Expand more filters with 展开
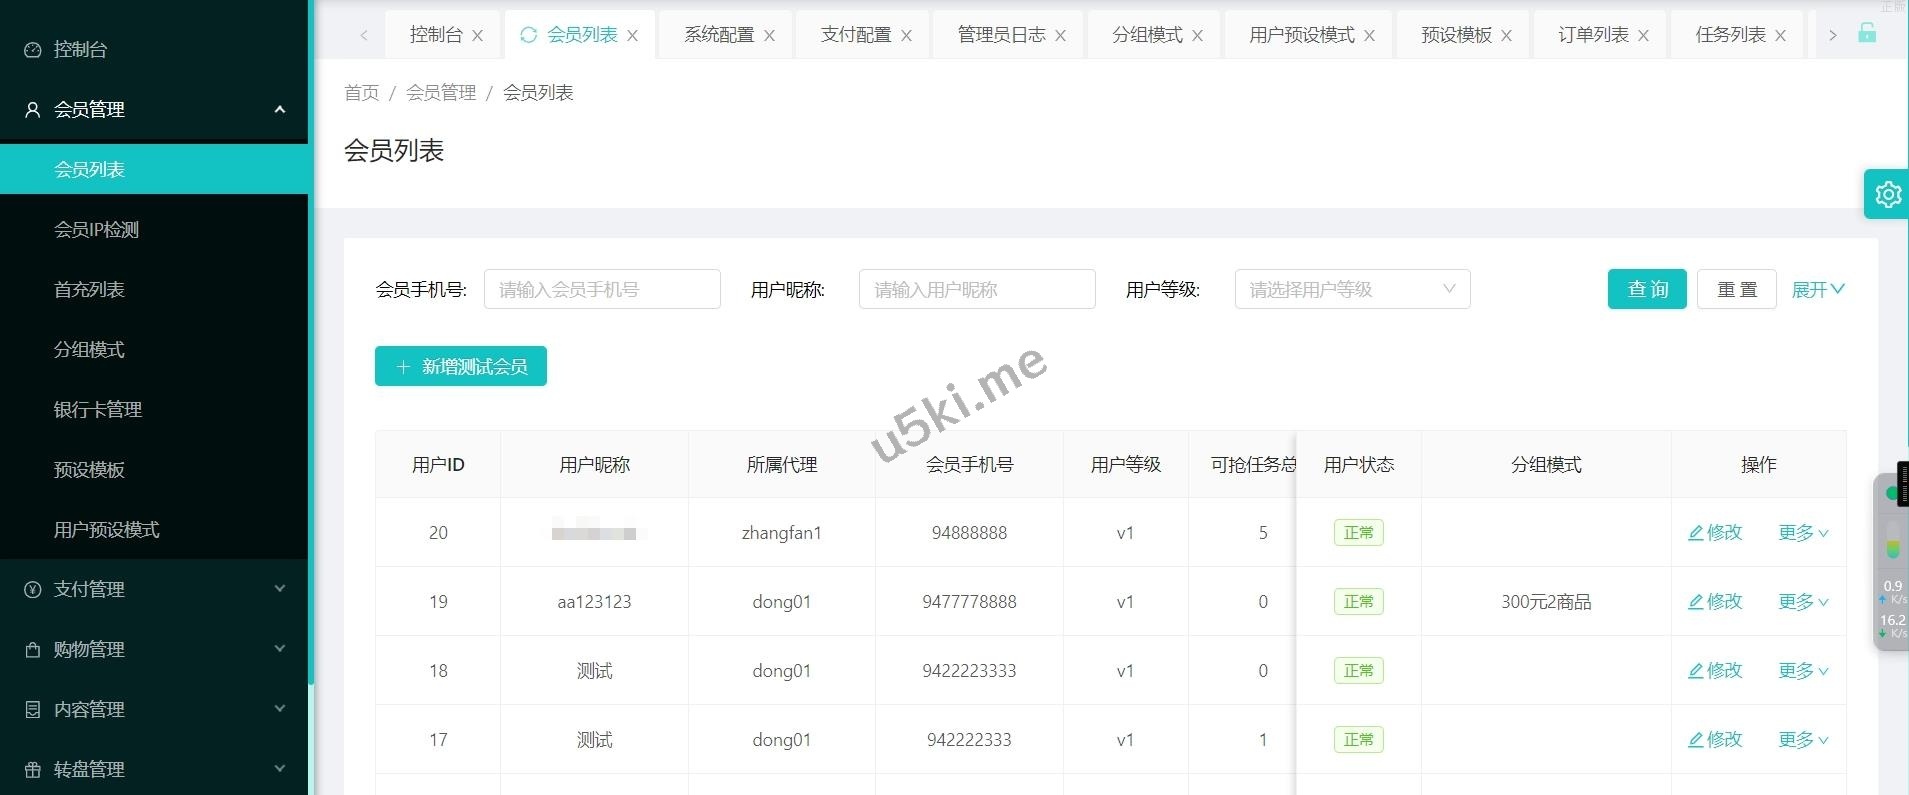The image size is (1909, 795). pos(1817,290)
